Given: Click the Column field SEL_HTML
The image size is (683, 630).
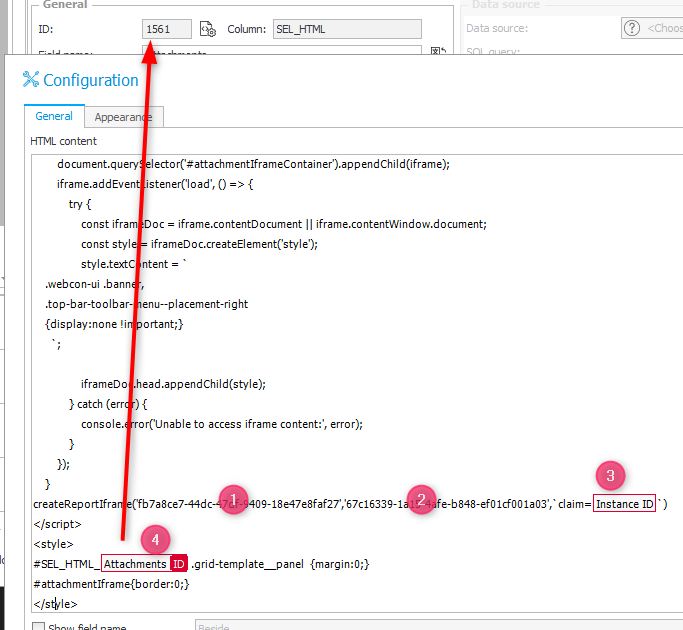Looking at the screenshot, I should (x=347, y=29).
